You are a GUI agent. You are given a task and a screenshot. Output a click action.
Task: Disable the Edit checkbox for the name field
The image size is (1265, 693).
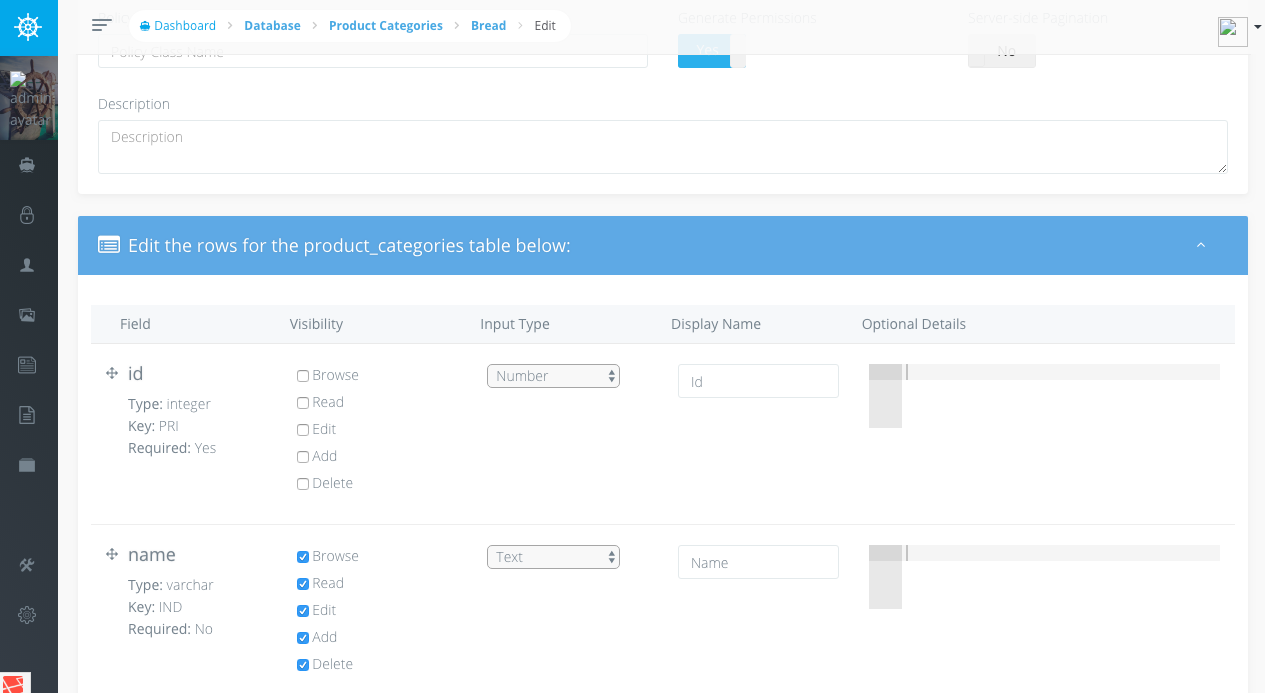pyautogui.click(x=302, y=610)
